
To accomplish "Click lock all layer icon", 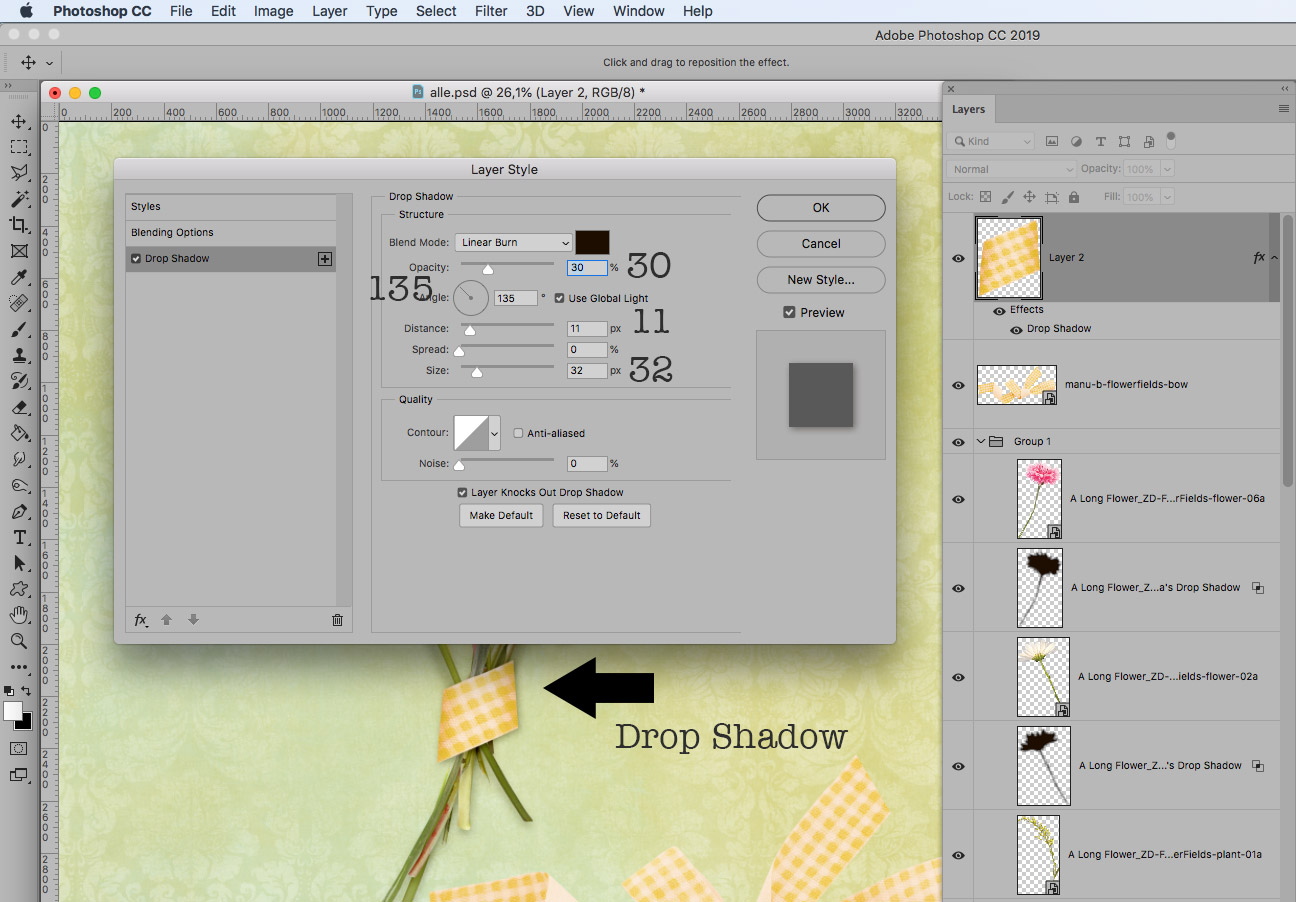I will coord(1074,198).
